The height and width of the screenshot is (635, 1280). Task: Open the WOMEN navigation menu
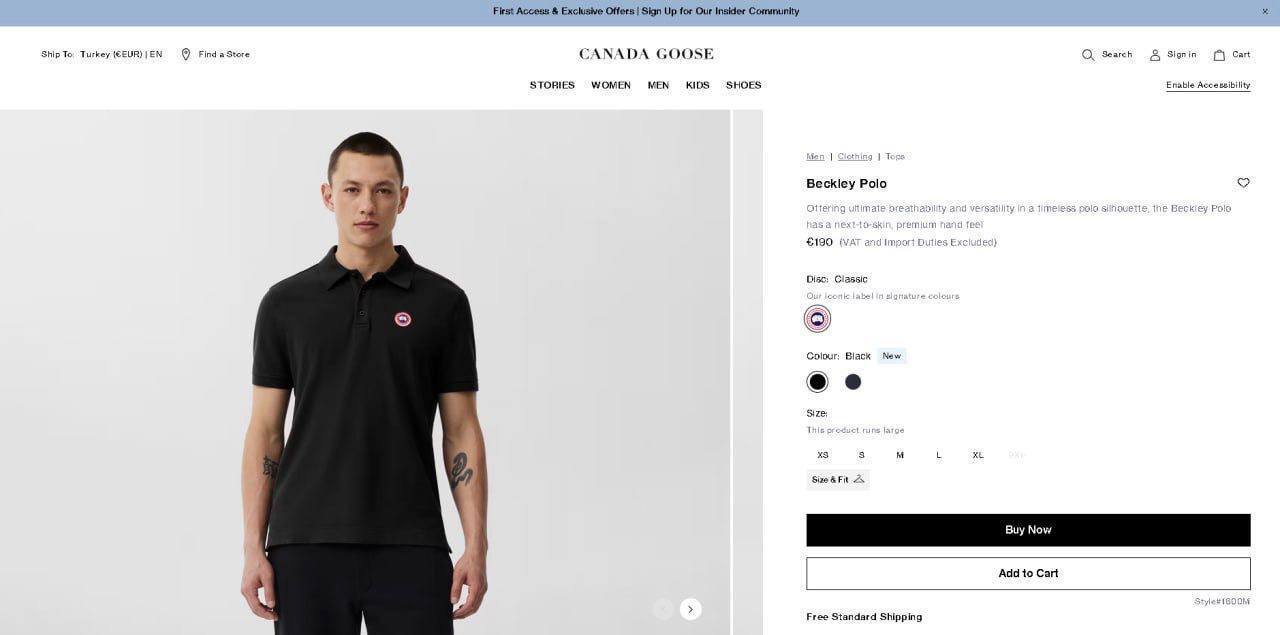pos(611,85)
